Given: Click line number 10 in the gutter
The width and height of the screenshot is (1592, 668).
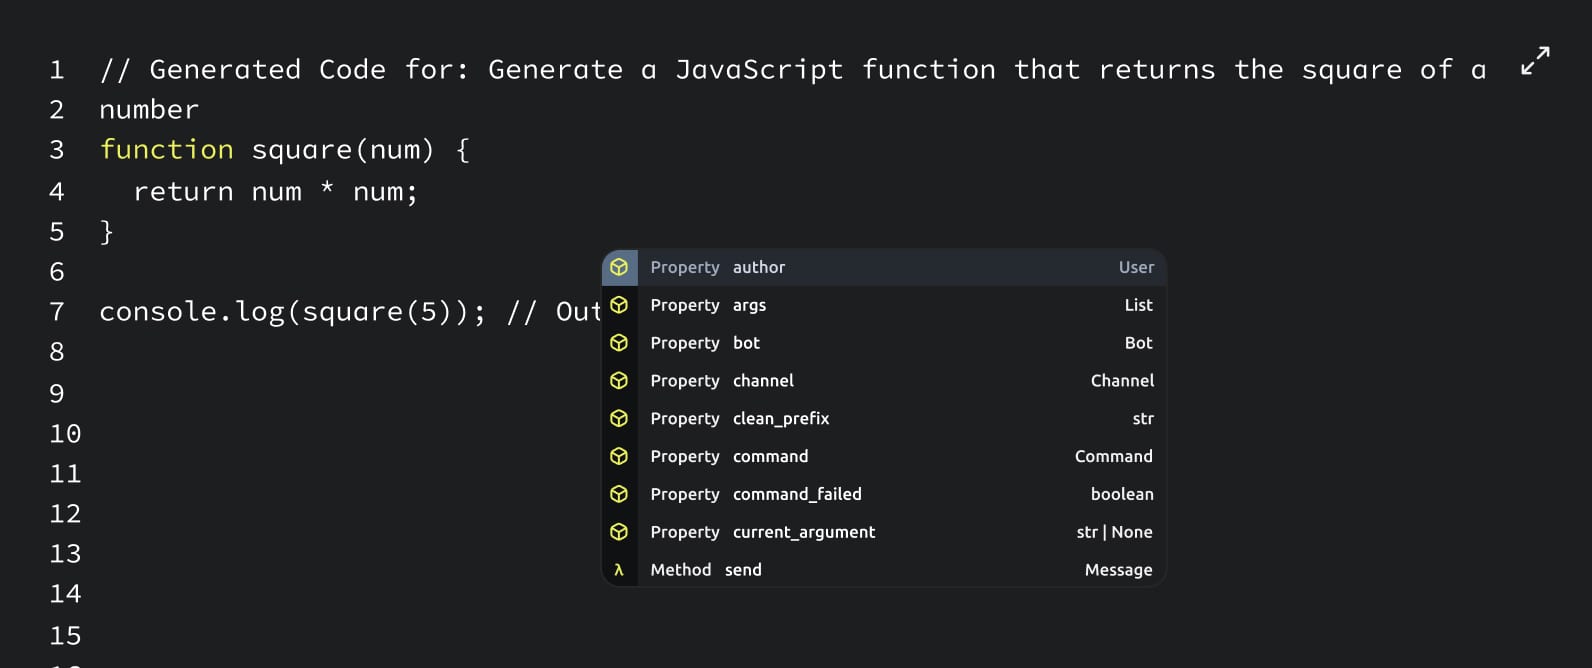Looking at the screenshot, I should pos(65,434).
